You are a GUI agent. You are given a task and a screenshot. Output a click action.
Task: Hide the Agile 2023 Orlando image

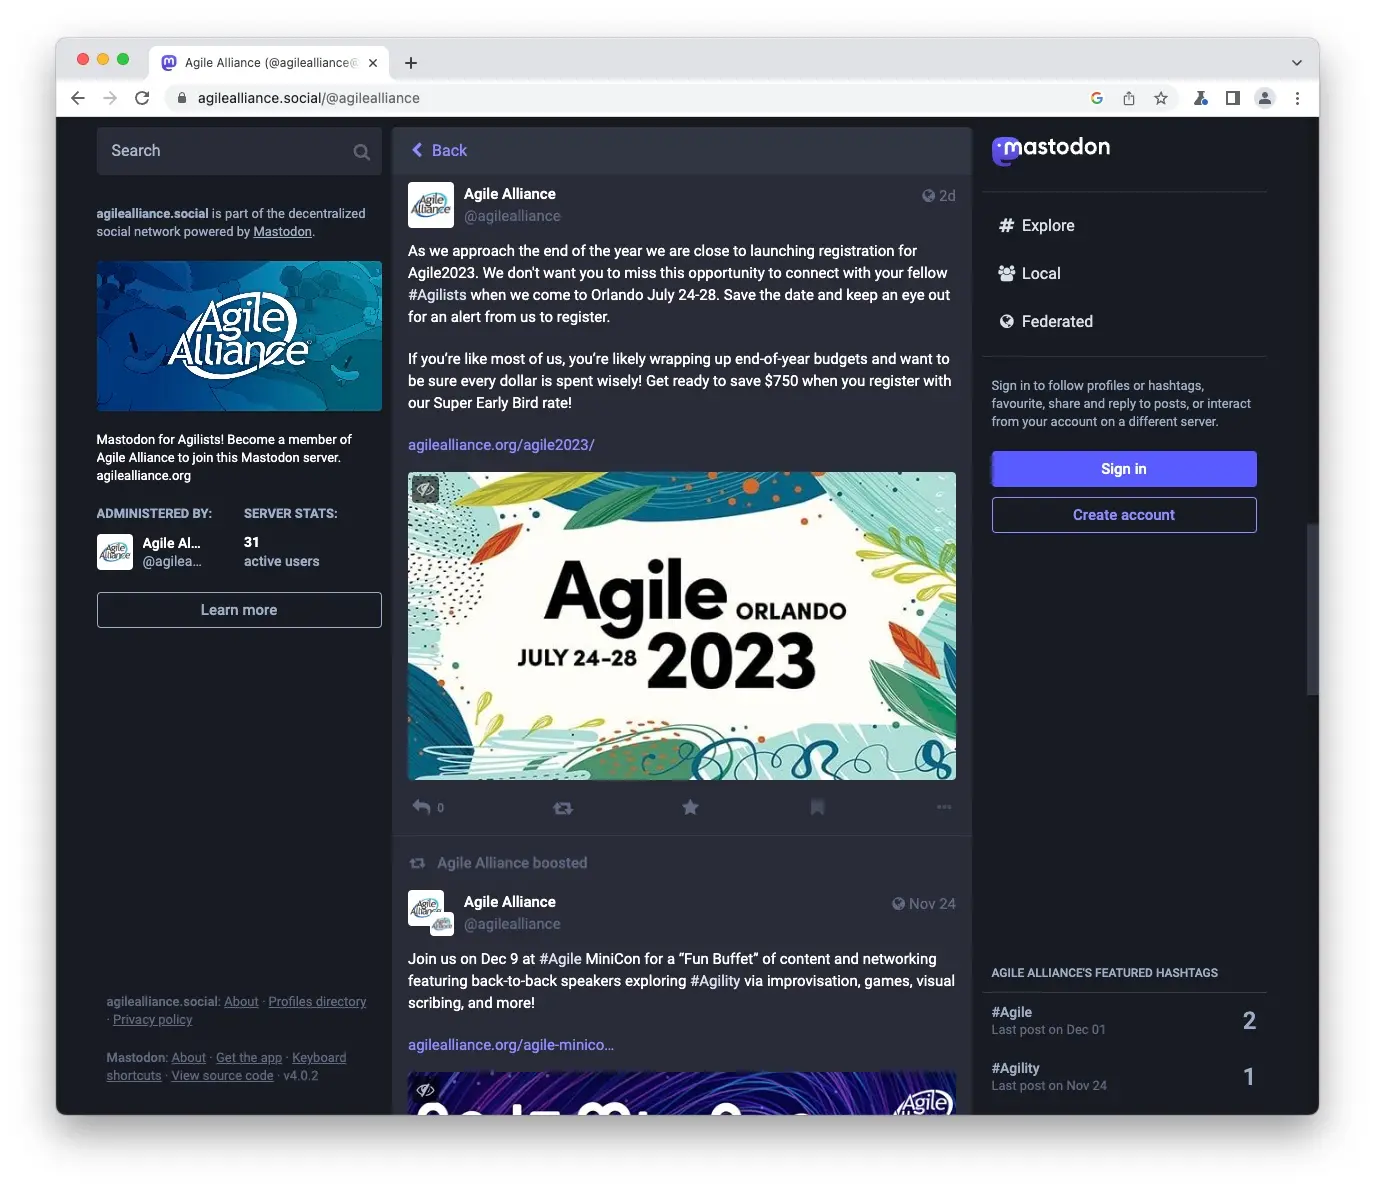tap(425, 489)
